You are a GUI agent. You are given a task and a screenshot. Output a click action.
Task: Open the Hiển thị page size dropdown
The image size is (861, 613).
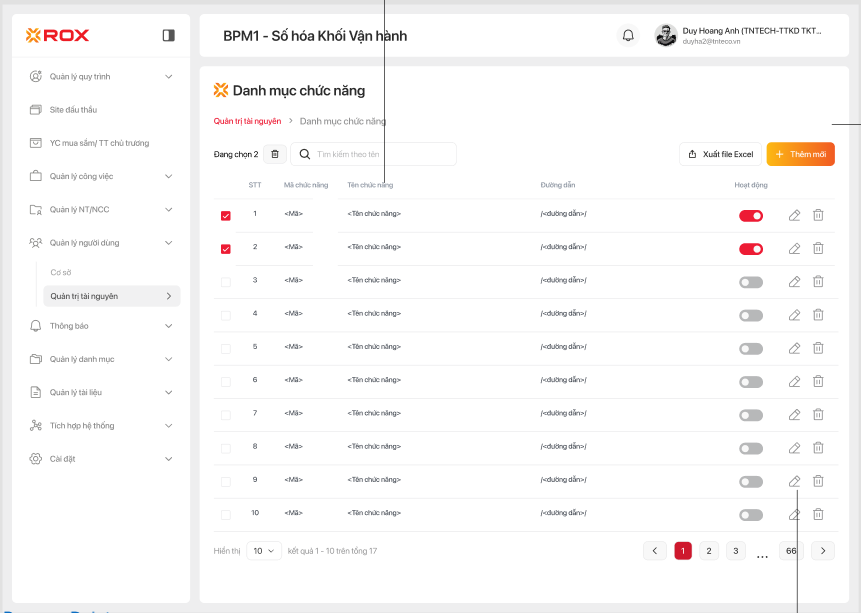(264, 551)
